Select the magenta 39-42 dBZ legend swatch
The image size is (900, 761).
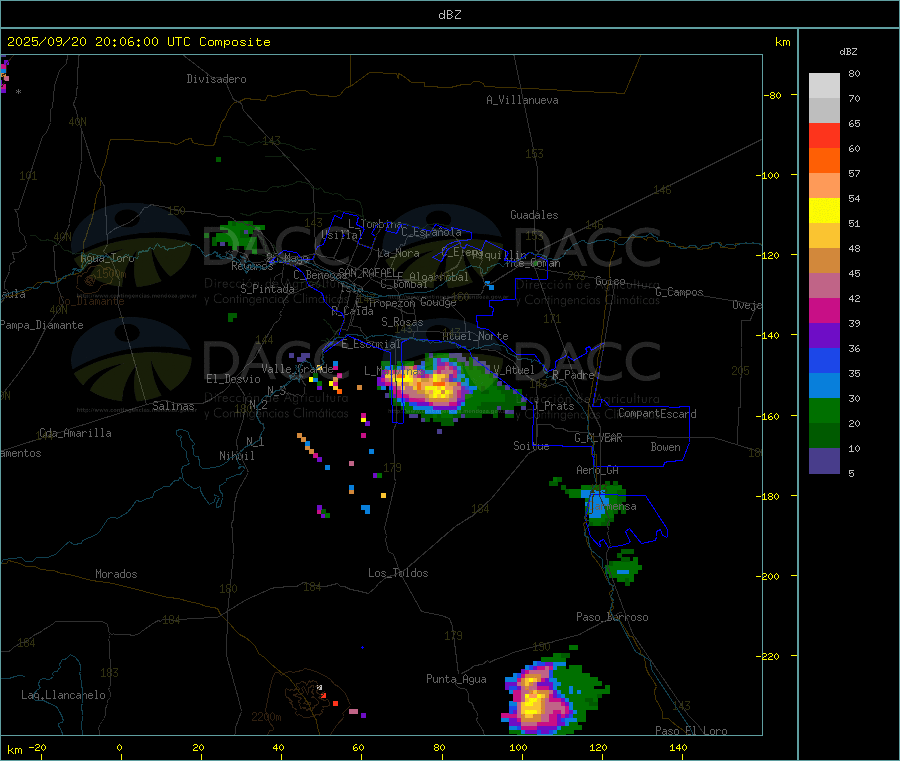824,310
